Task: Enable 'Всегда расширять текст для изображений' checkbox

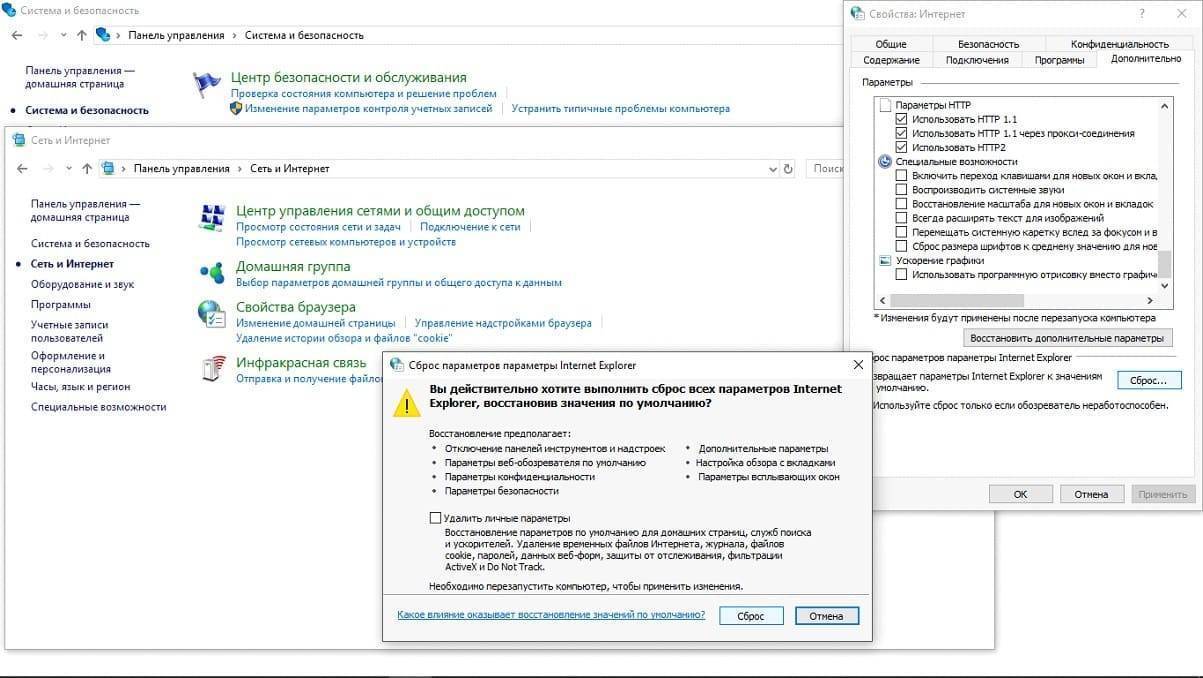Action: pos(901,217)
